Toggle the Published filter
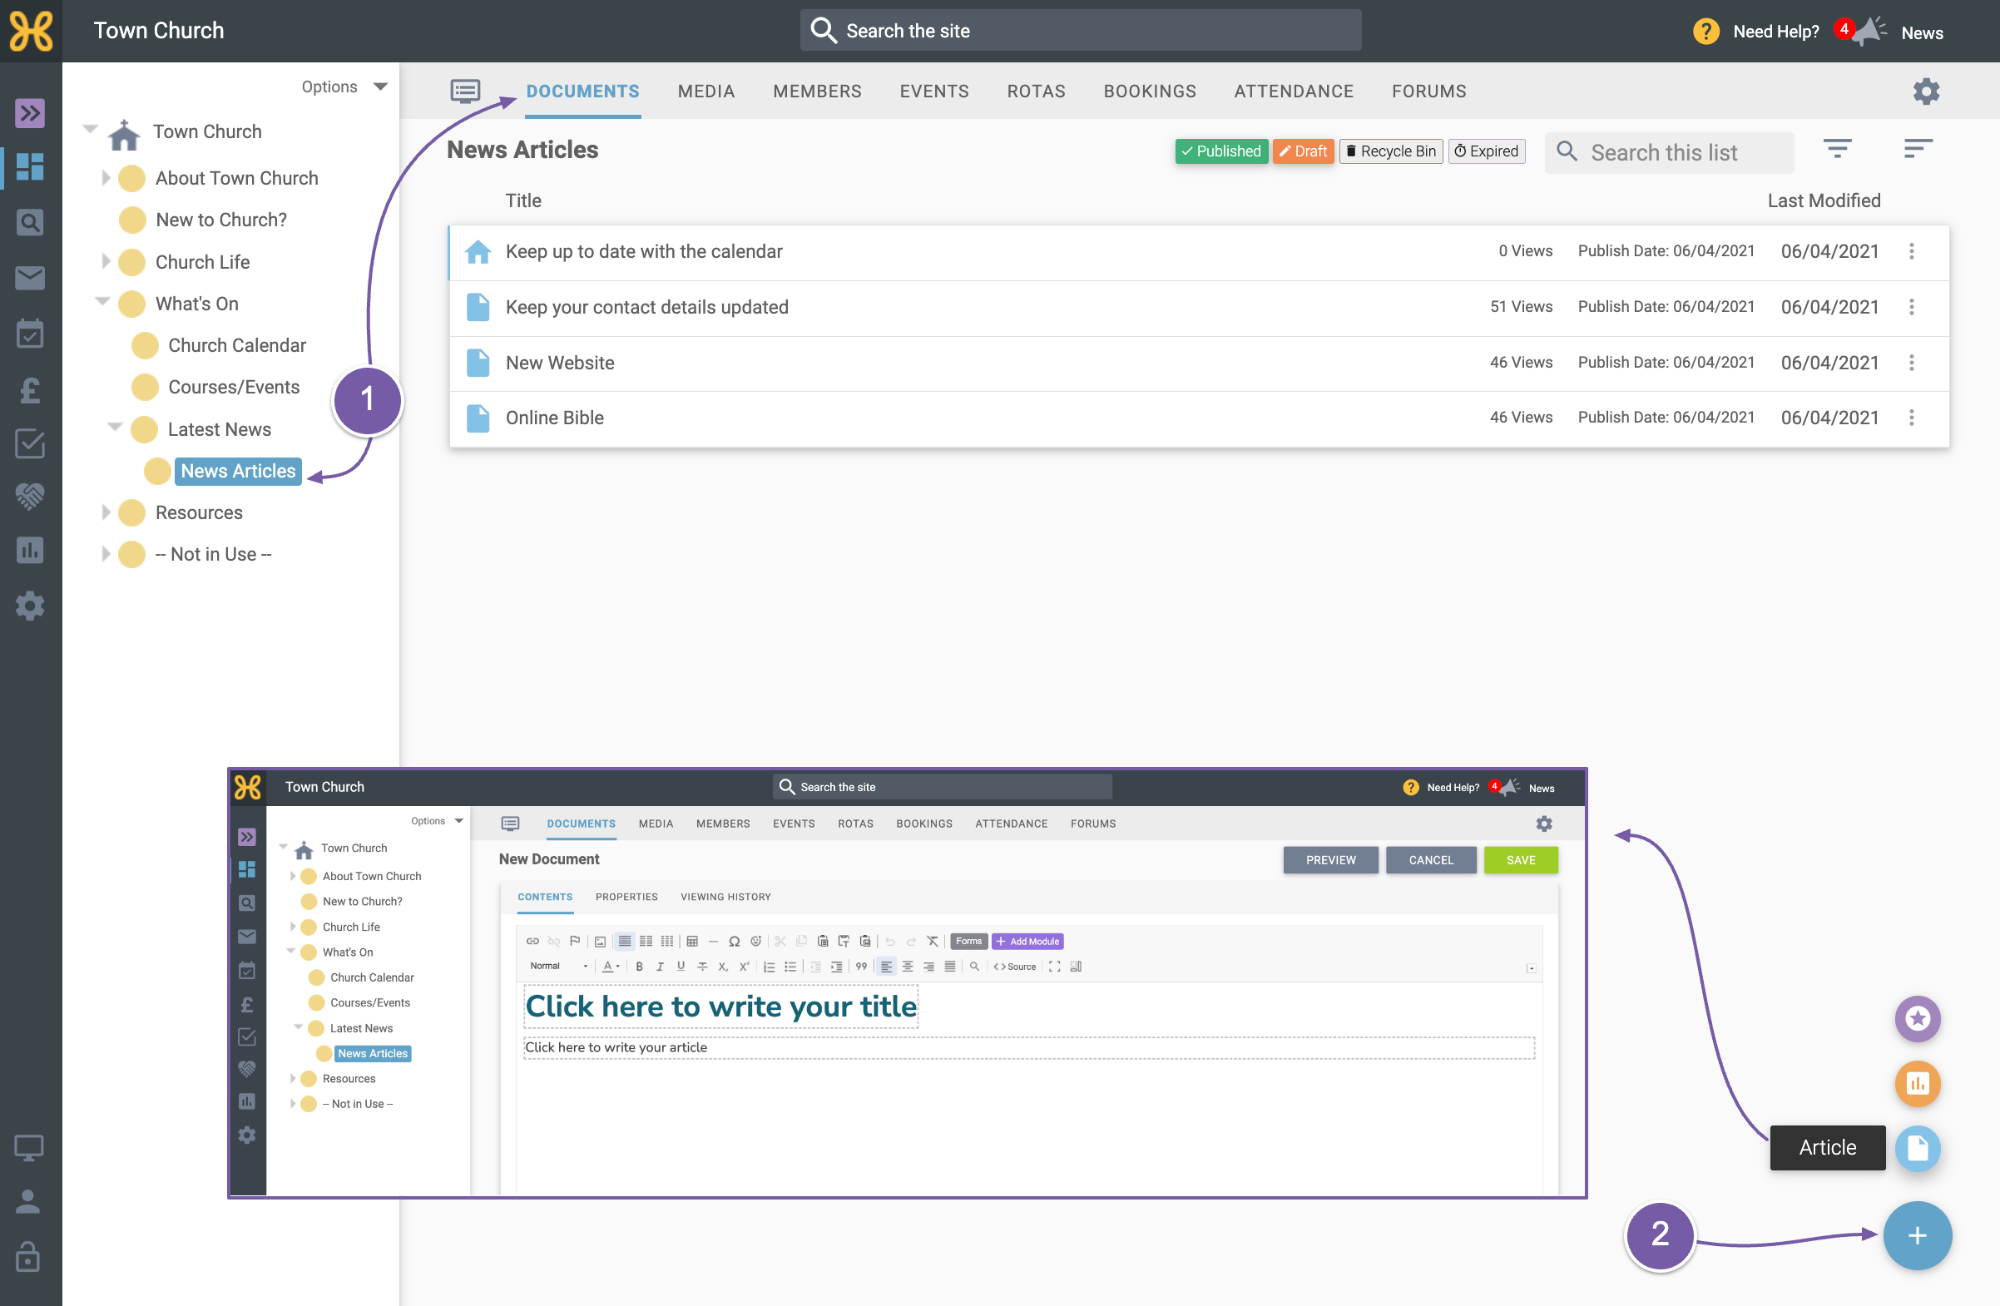The width and height of the screenshot is (2000, 1306). pyautogui.click(x=1221, y=151)
